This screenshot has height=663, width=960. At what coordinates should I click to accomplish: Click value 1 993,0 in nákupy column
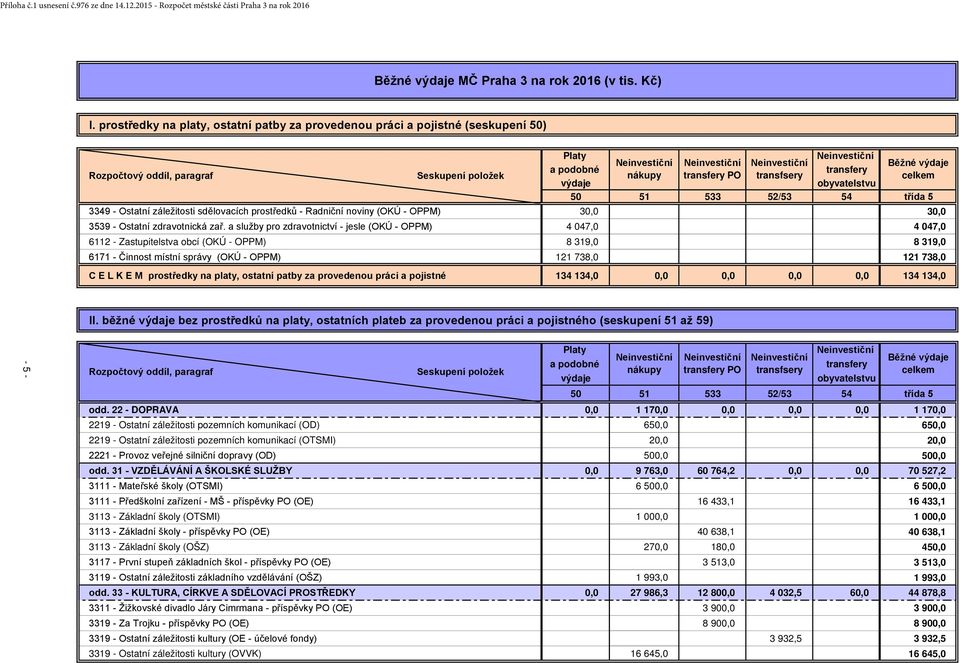652,577
